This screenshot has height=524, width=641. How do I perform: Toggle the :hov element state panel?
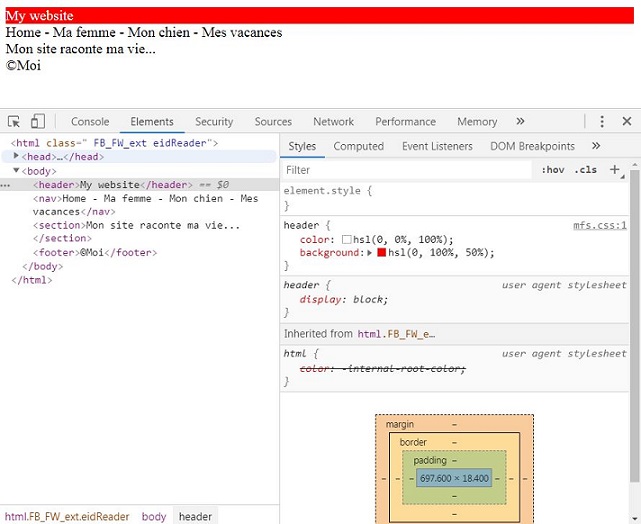point(552,170)
